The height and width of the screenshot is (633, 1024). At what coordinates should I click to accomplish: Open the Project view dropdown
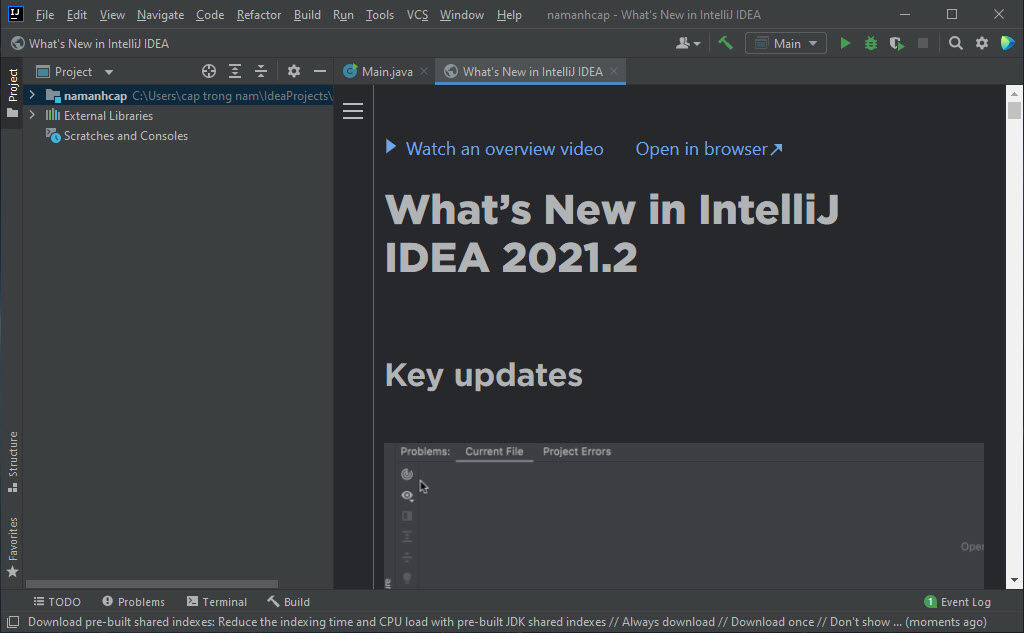(x=74, y=71)
